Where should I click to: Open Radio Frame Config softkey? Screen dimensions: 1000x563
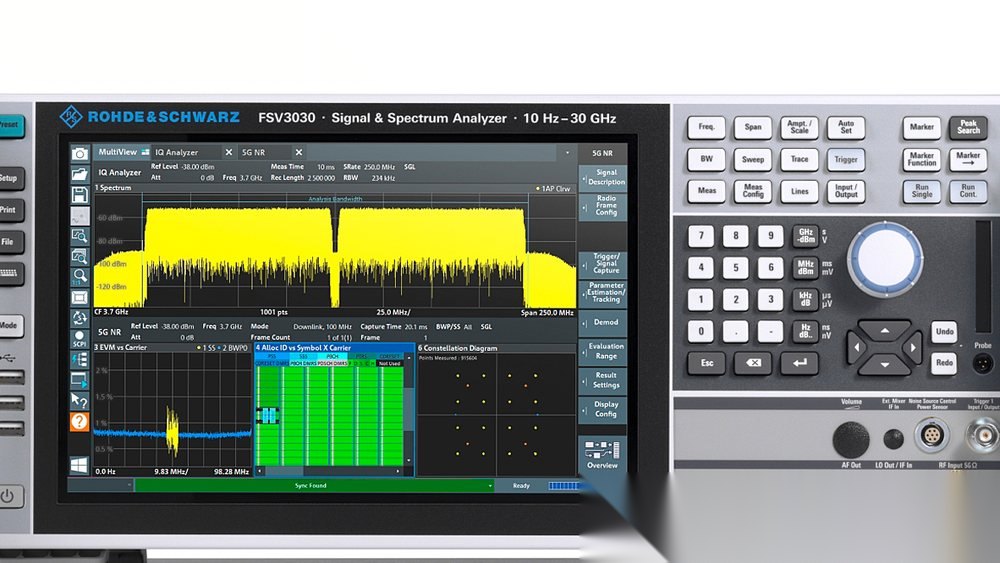click(x=603, y=207)
